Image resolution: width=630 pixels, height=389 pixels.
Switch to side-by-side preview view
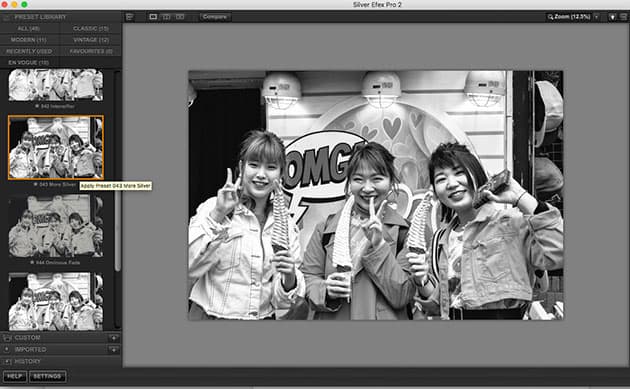click(180, 17)
